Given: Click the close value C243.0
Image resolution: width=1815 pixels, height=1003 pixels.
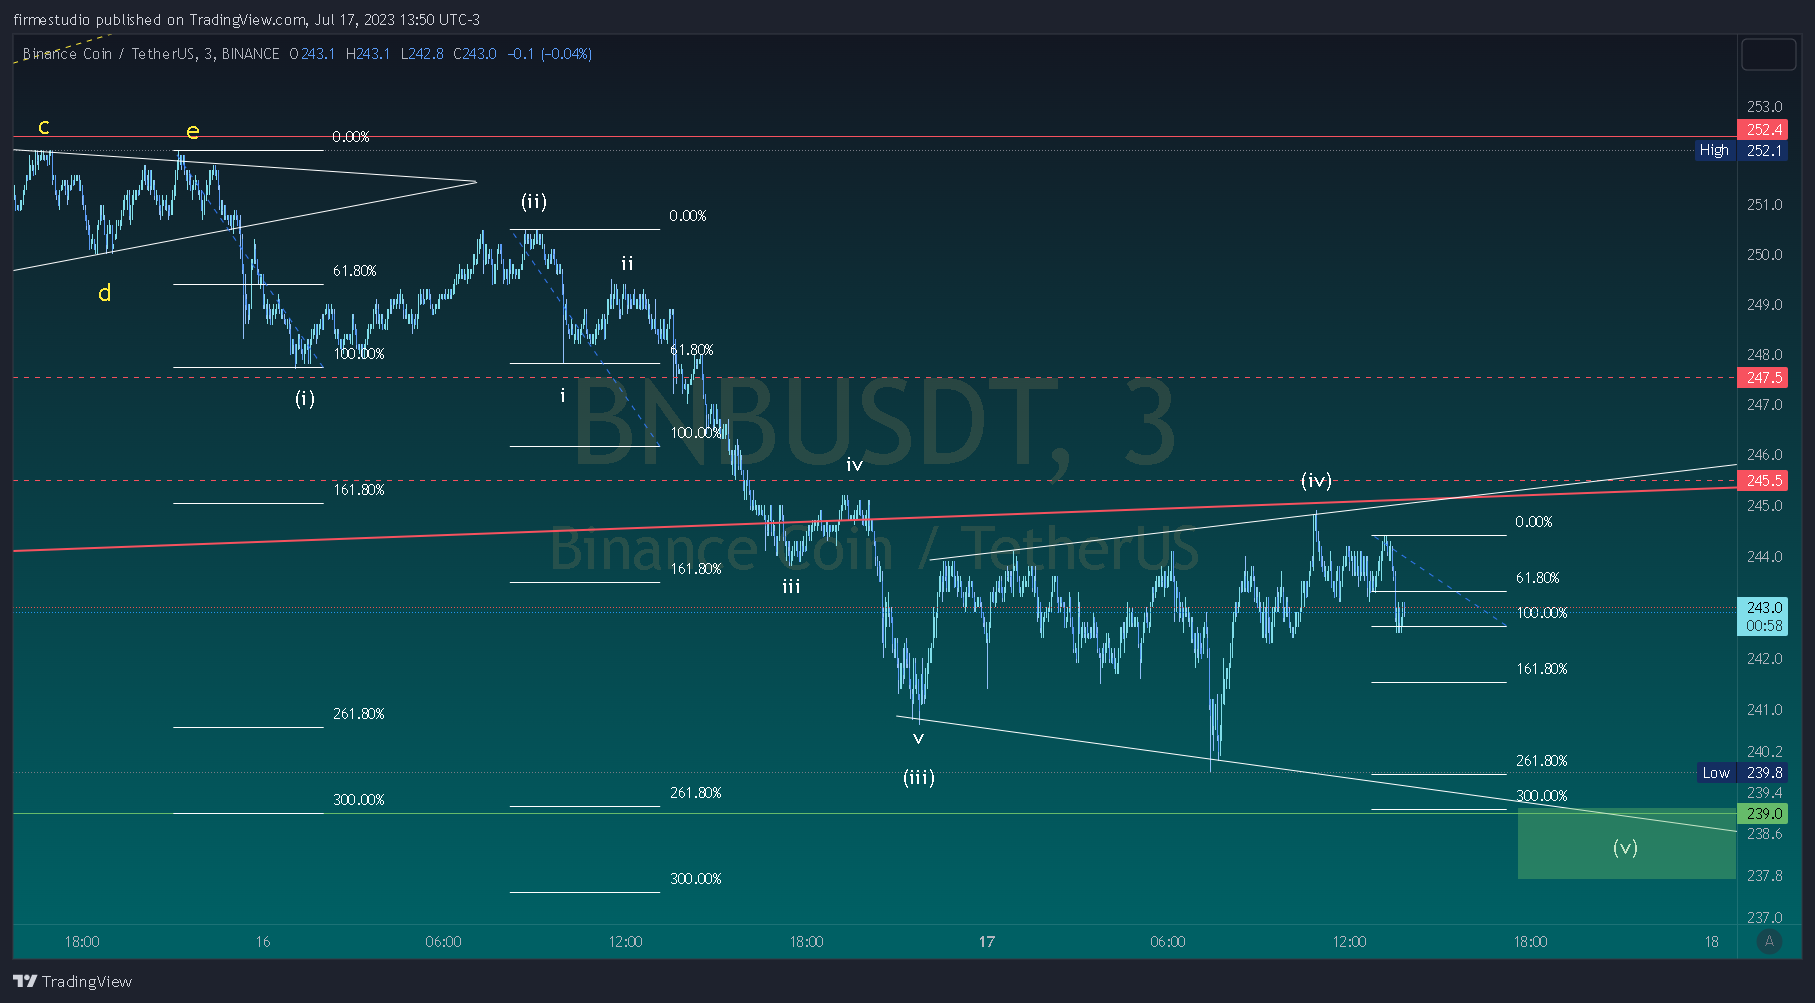Looking at the screenshot, I should coord(475,54).
